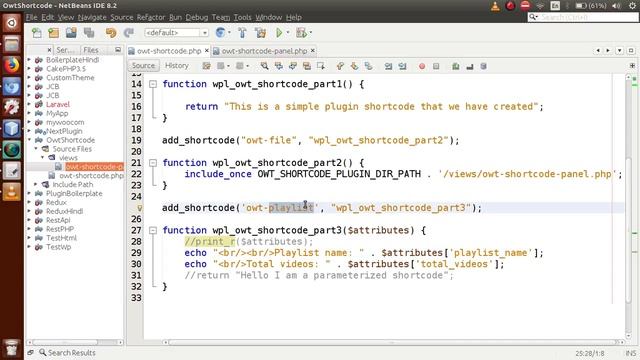Fold the wpl_owt_shortcode_part2 function
The width and height of the screenshot is (640, 360).
(153, 163)
